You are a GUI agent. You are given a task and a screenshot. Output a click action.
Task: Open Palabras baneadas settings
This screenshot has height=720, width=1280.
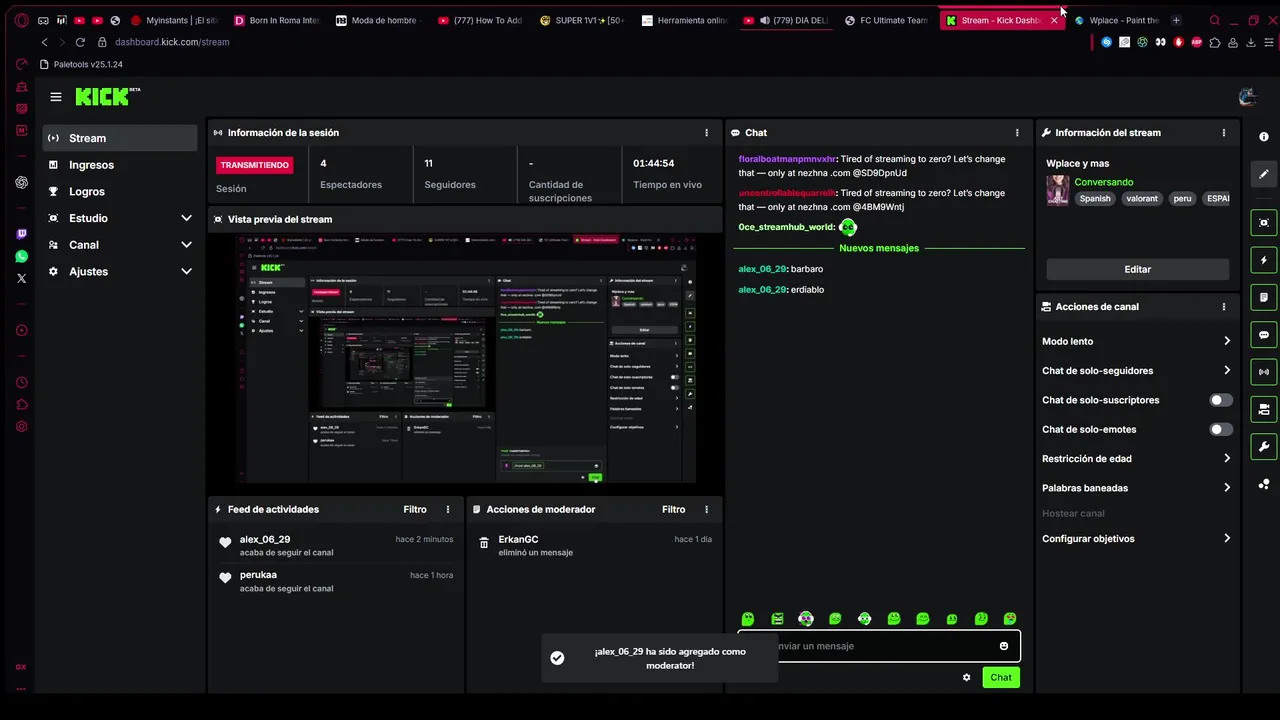tap(1137, 488)
